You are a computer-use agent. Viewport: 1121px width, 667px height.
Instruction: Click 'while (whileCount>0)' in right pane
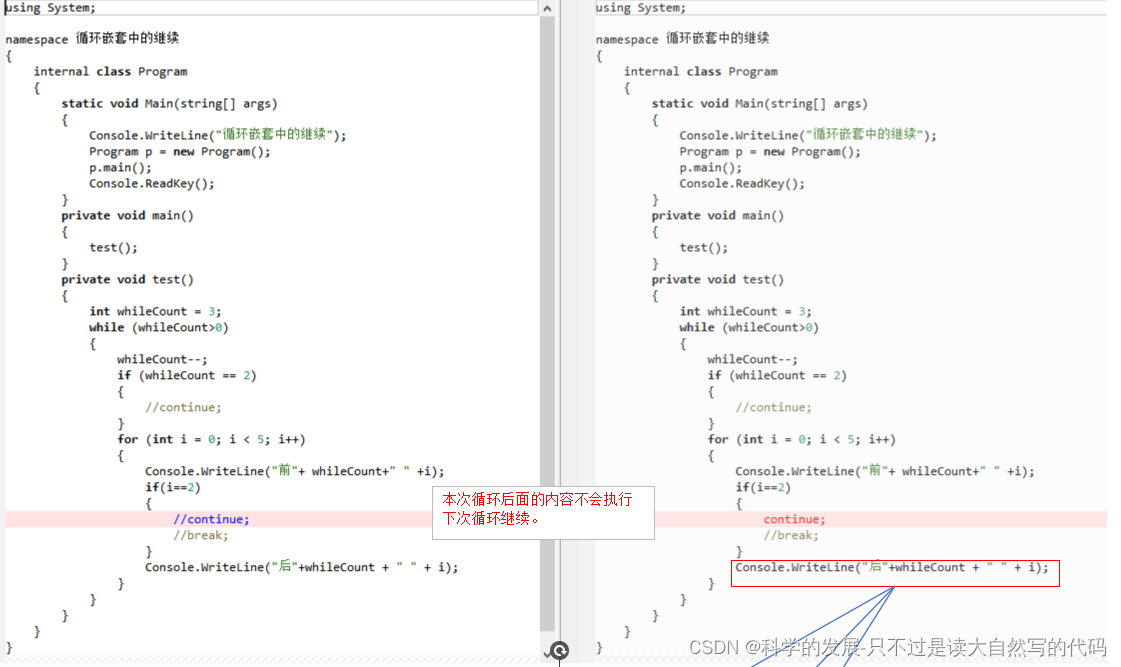(749, 327)
